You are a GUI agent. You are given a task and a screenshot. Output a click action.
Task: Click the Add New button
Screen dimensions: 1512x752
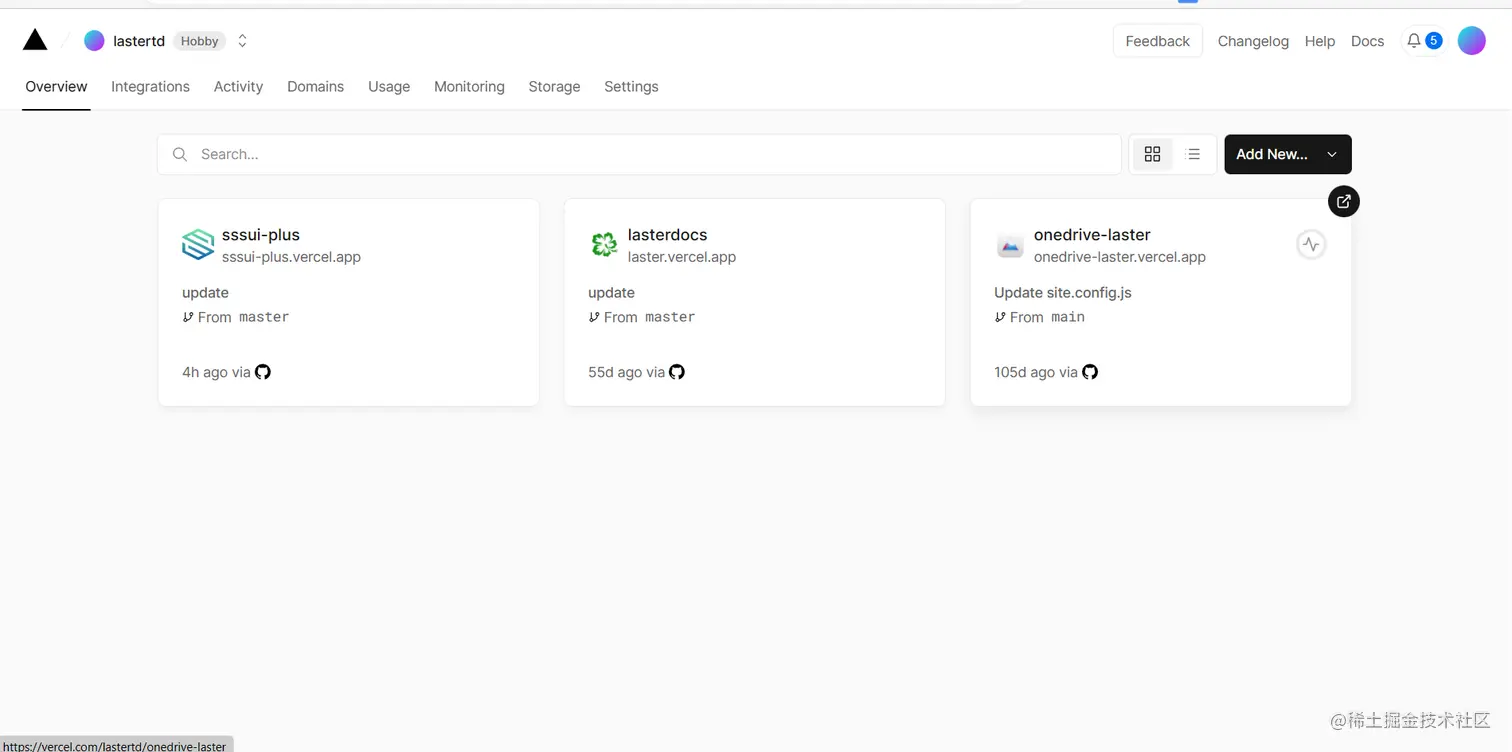[x=1288, y=154]
